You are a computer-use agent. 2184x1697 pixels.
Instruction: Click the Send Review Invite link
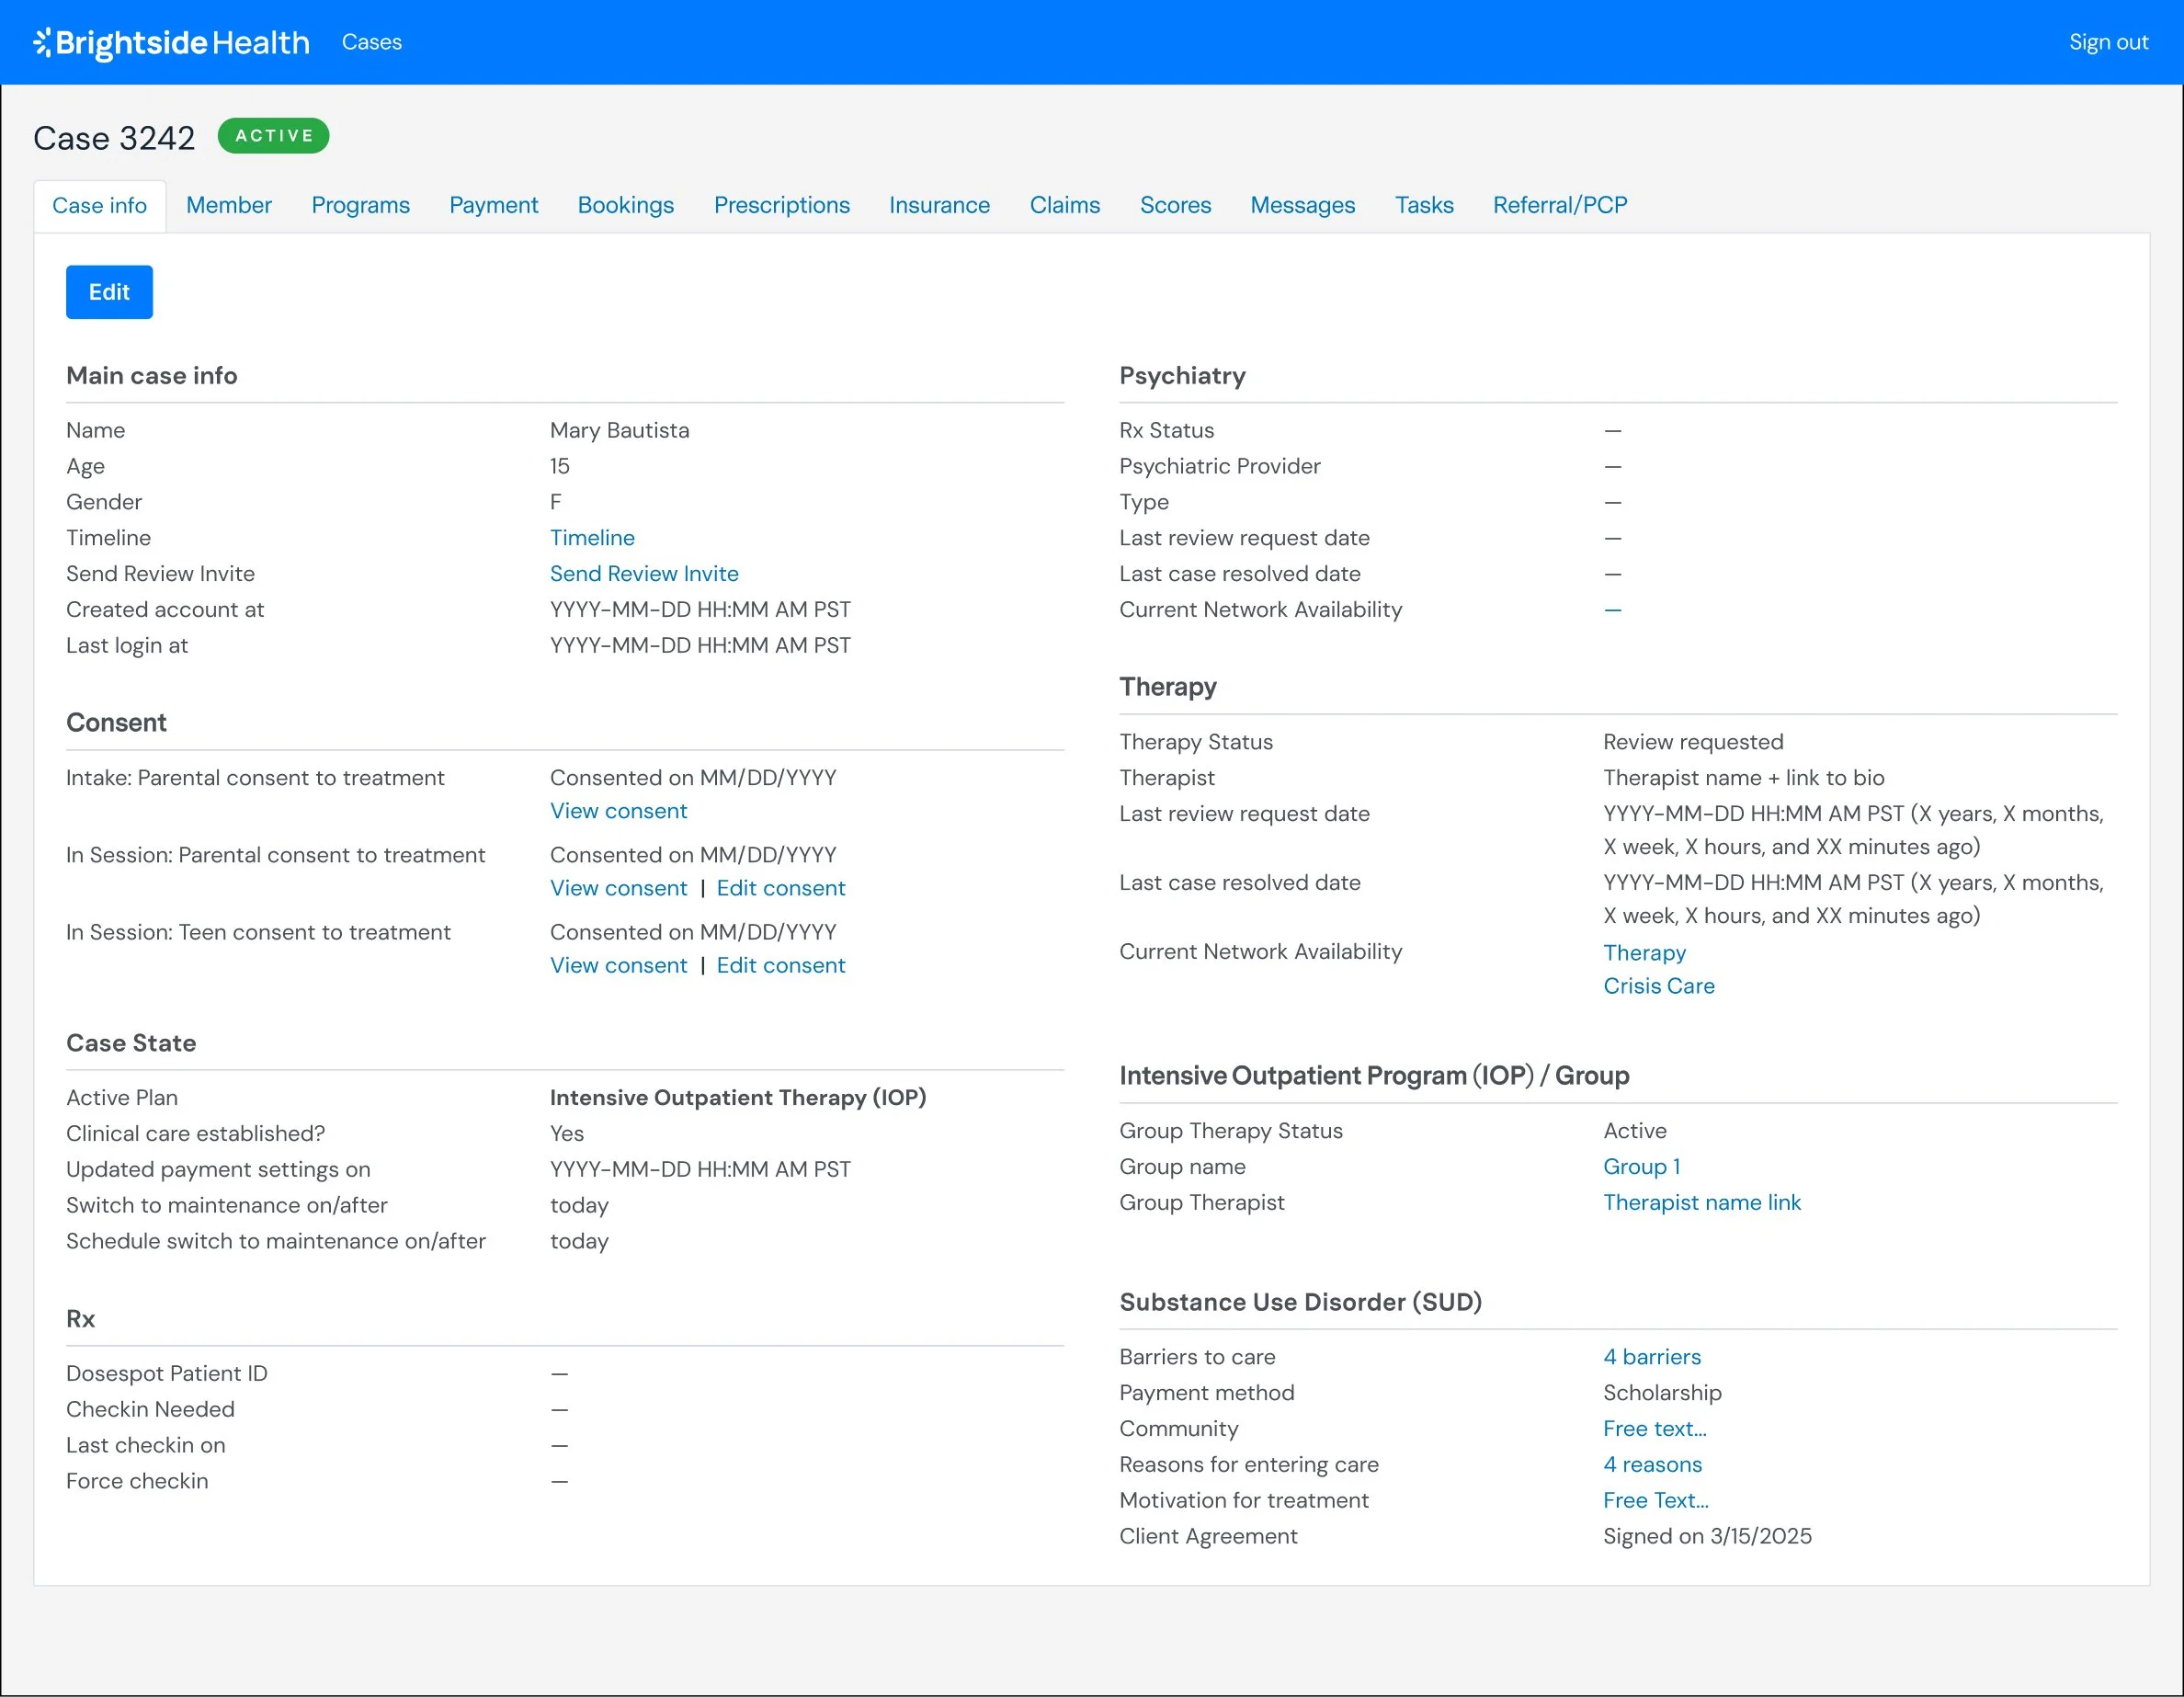[x=644, y=574]
